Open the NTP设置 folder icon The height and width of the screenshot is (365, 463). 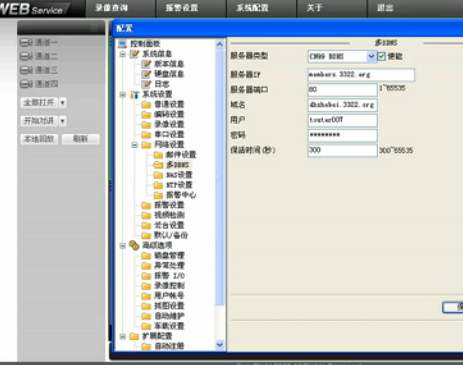tap(158, 185)
